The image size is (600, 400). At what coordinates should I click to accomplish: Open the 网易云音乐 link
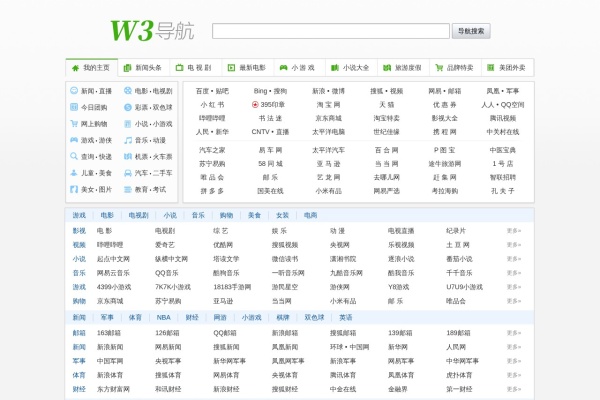(x=113, y=273)
